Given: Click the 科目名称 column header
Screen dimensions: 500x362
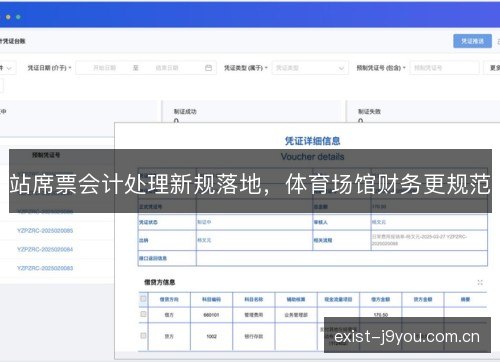Looking at the screenshot, I should point(254,299).
